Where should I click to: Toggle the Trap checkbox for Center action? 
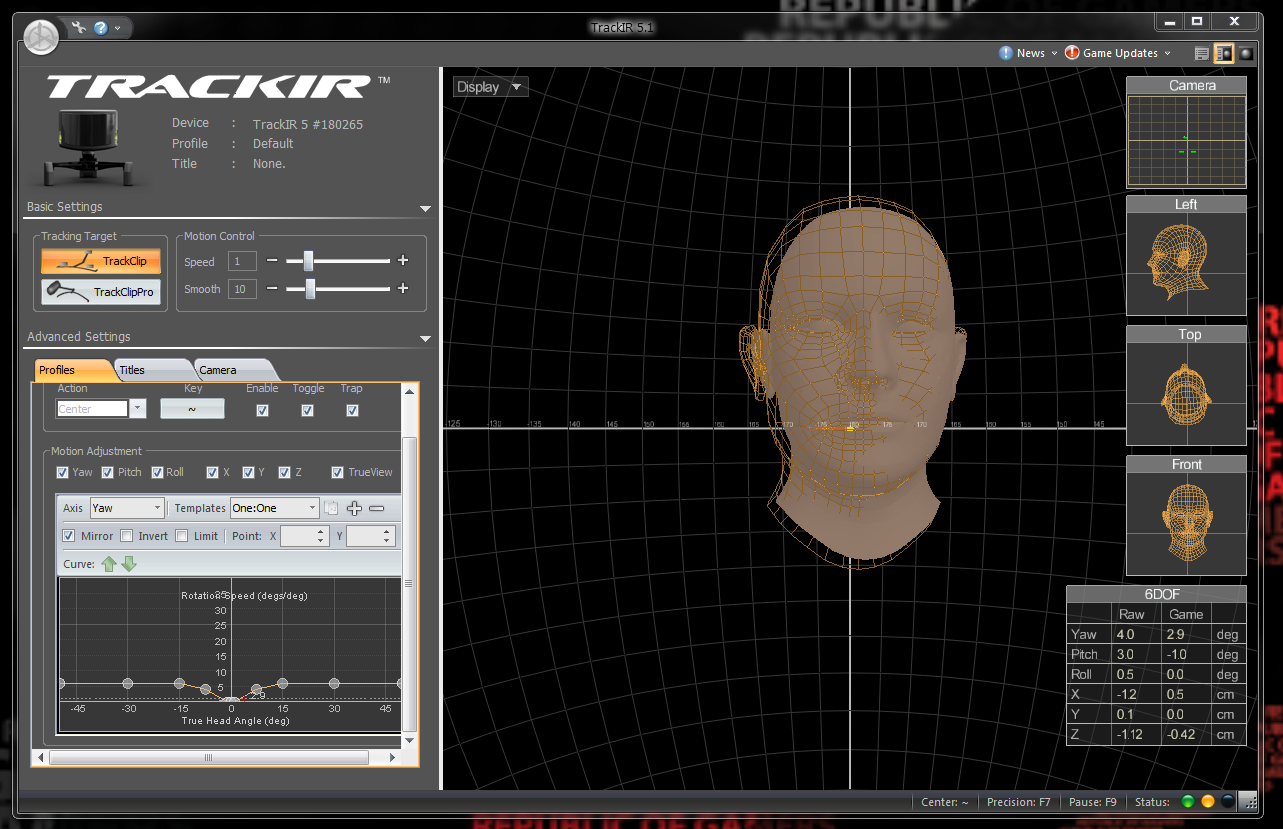(352, 410)
